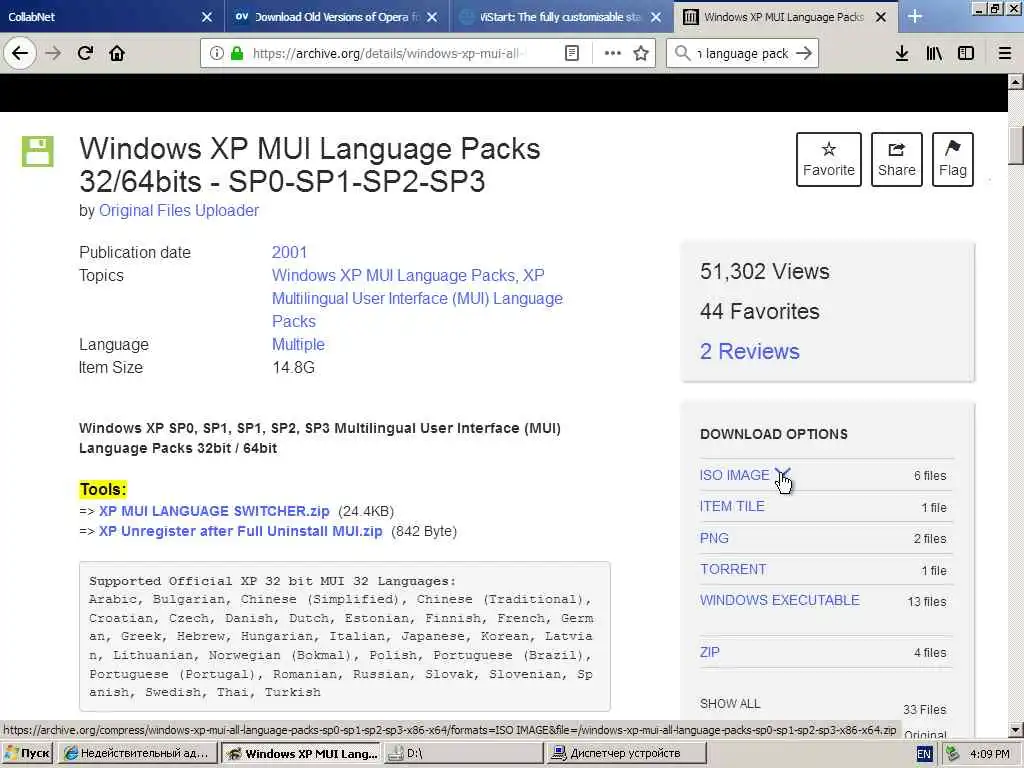This screenshot has width=1024, height=768.
Task: Bookmark this page with star icon
Action: click(x=641, y=54)
